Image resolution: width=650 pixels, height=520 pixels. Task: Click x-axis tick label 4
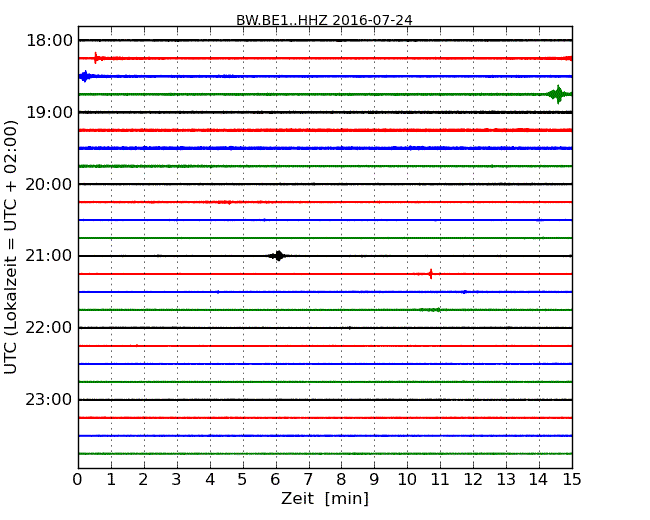(210, 479)
